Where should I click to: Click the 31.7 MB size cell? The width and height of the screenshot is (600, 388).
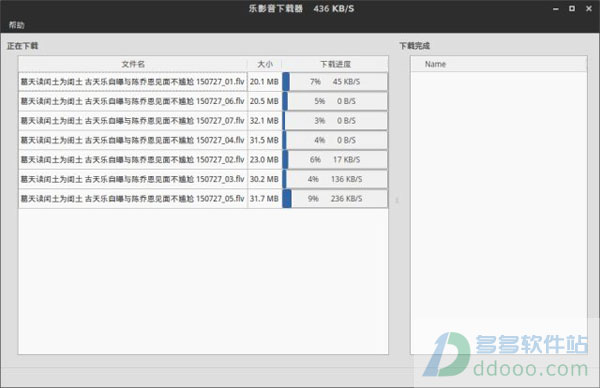pos(264,199)
